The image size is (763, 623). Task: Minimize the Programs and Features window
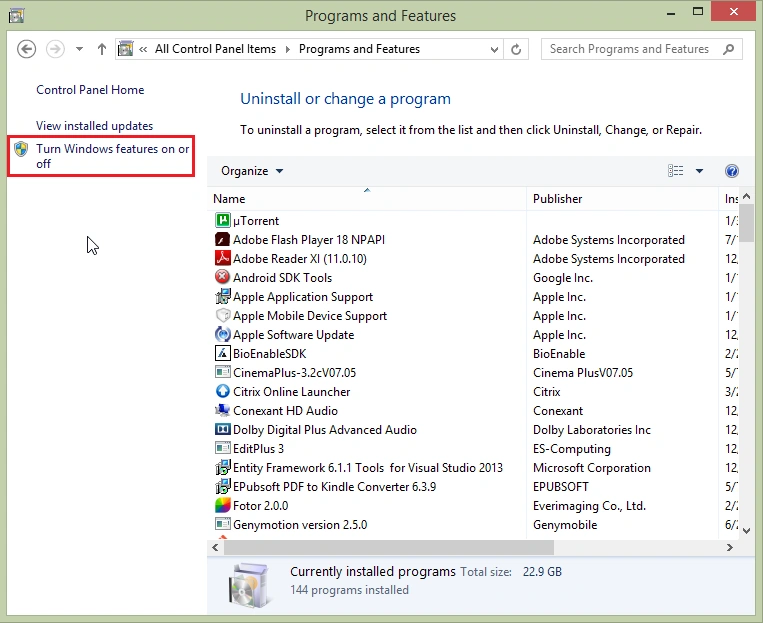click(x=671, y=13)
